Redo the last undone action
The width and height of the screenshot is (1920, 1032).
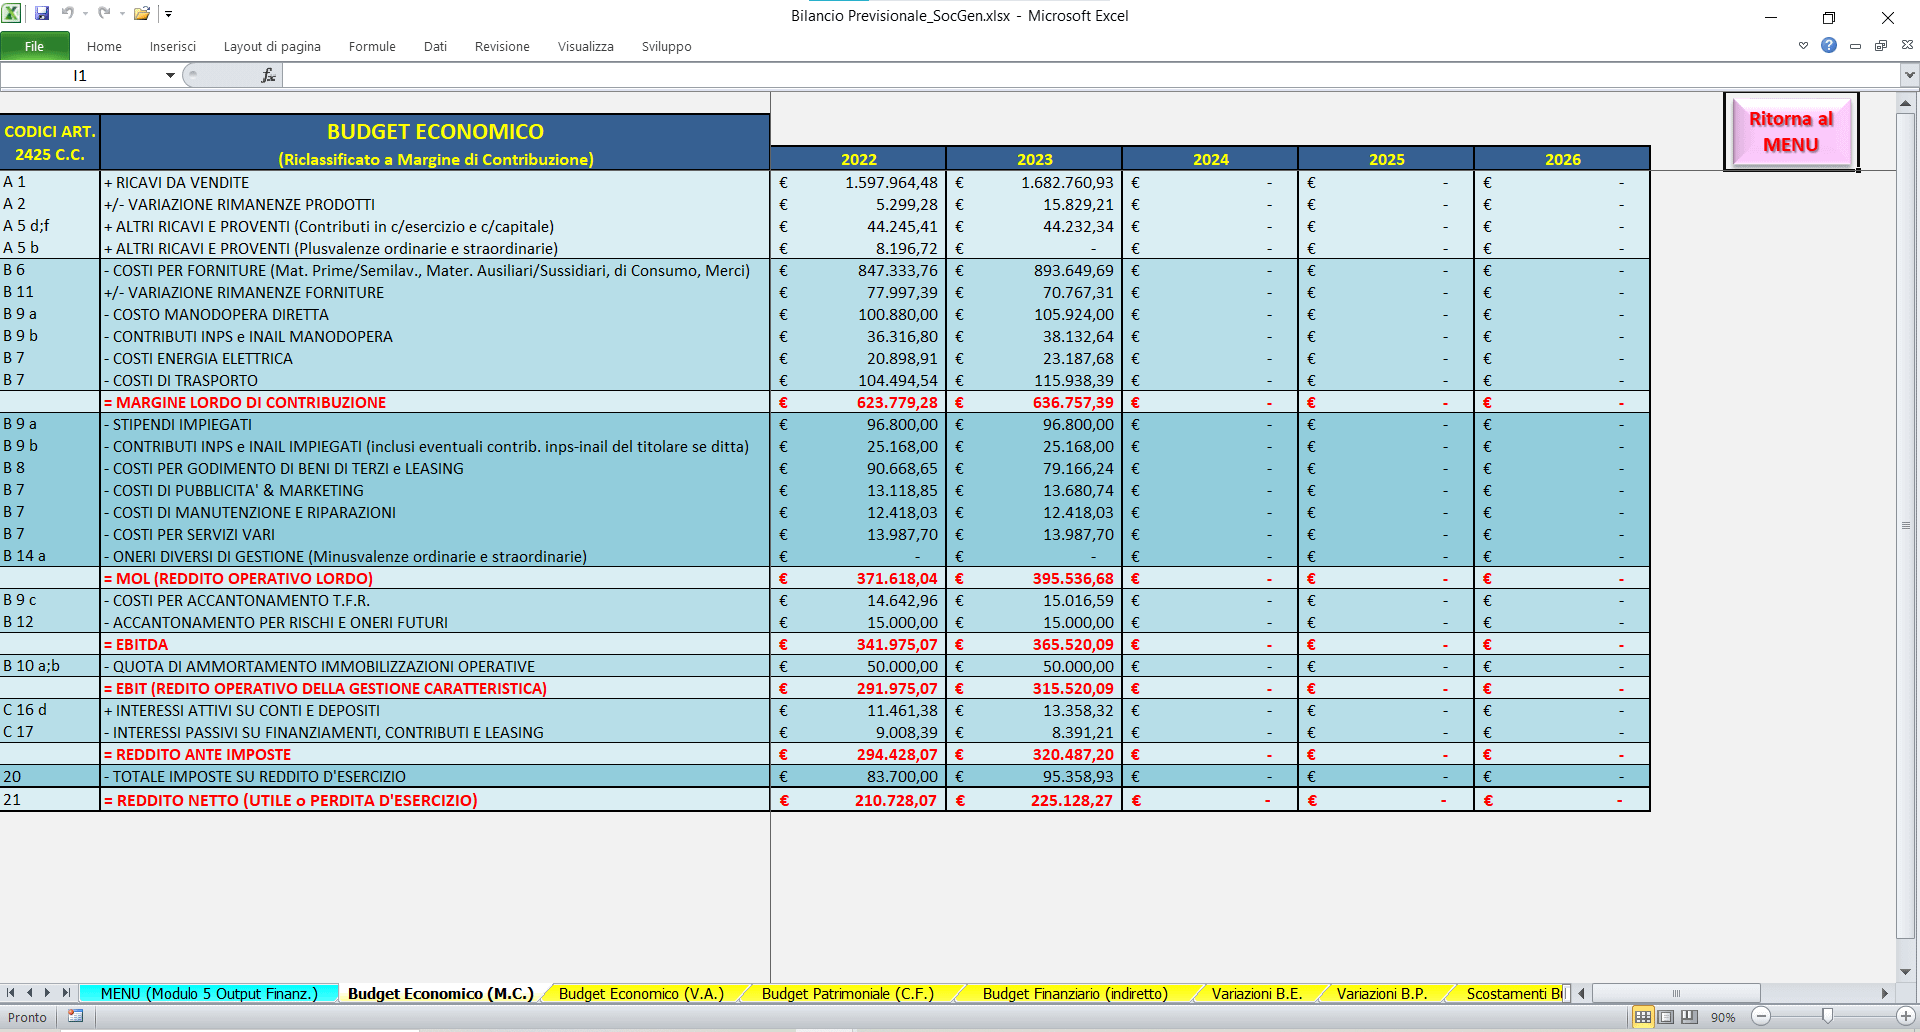point(104,14)
